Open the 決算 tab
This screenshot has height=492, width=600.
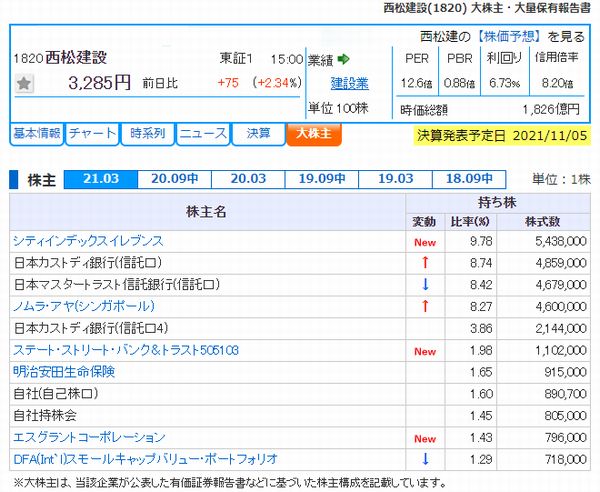click(x=259, y=134)
